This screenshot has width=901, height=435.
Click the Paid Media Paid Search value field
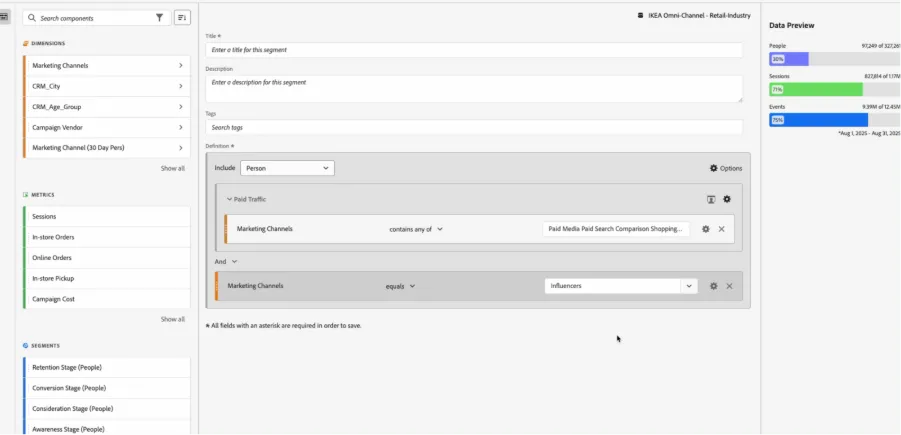click(615, 229)
